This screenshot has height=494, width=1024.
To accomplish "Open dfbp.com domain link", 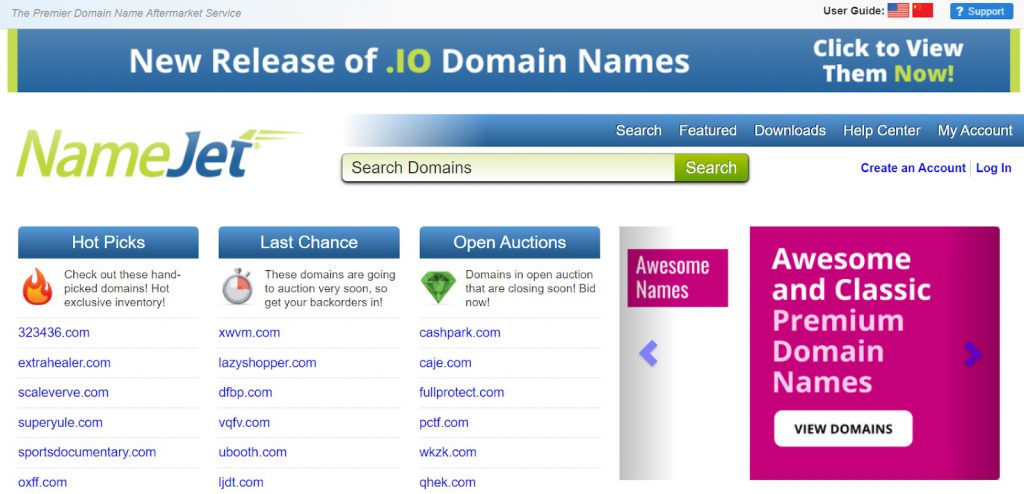I will coord(246,393).
